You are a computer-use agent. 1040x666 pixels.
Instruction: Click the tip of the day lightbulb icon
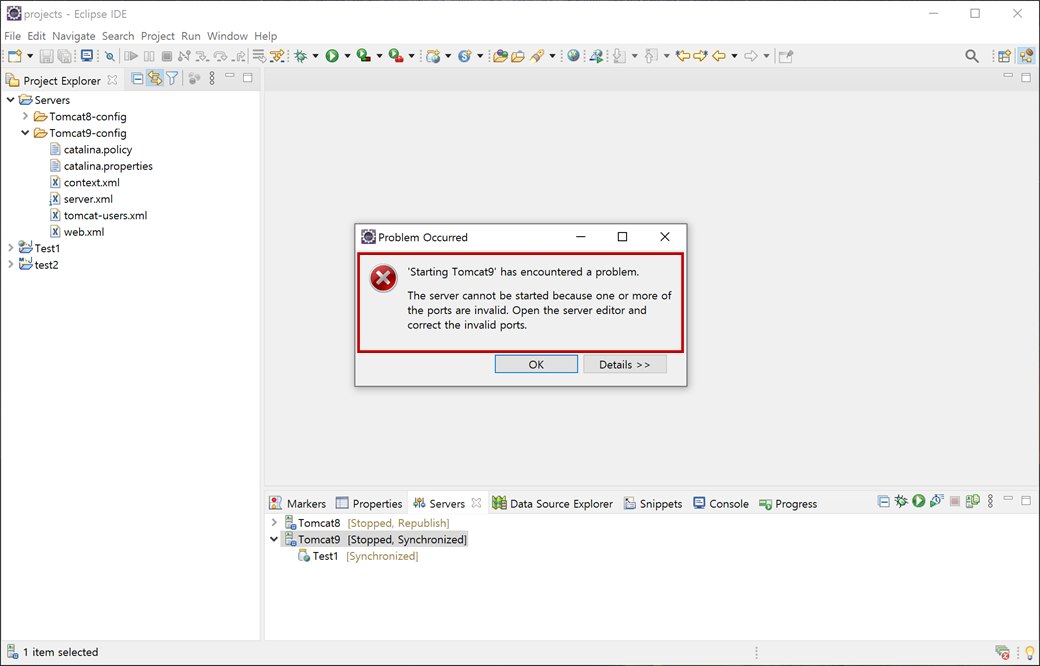tap(1029, 653)
